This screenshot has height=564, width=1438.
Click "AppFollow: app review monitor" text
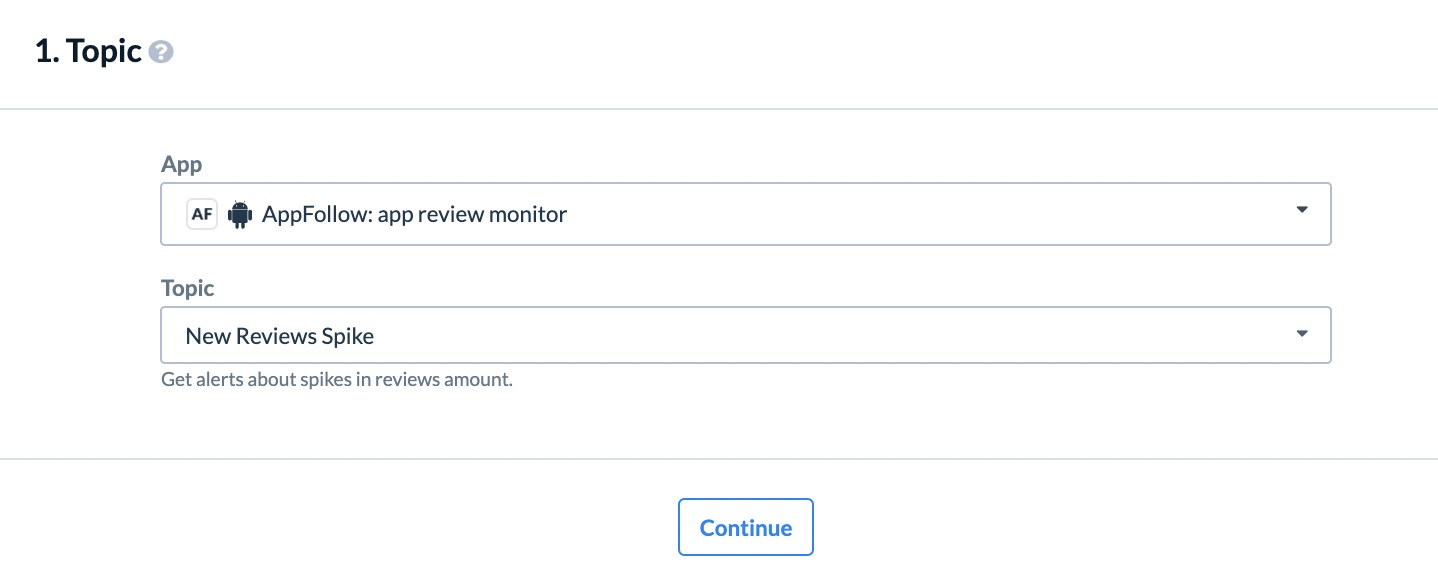(414, 214)
